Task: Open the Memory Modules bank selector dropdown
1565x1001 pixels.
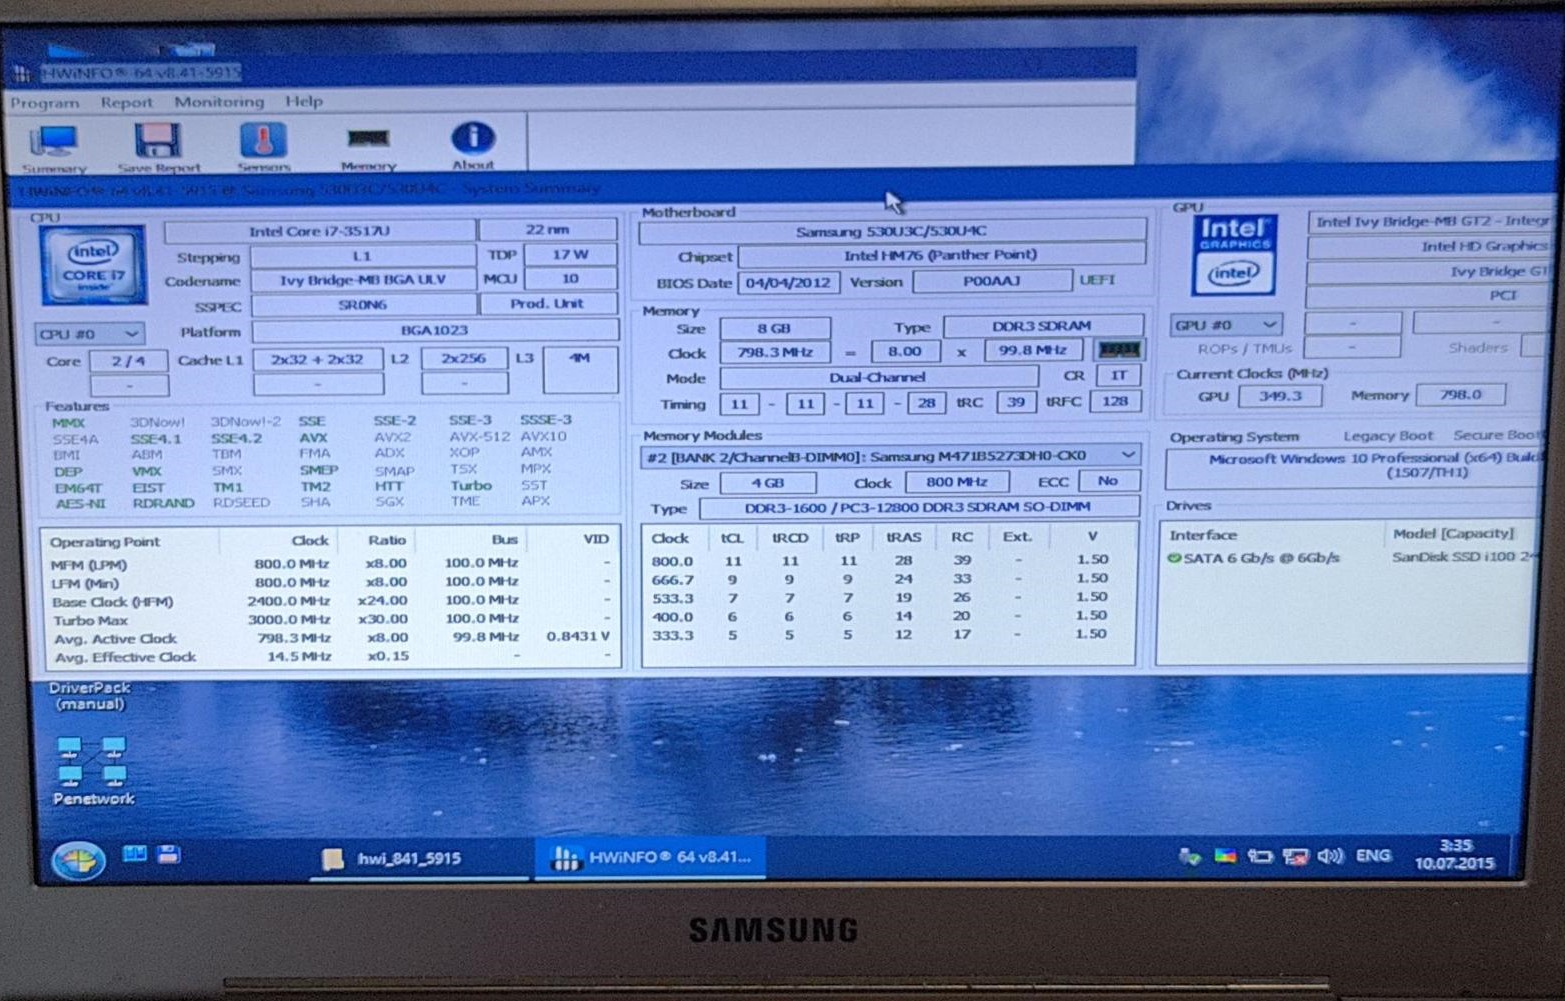Action: (x=889, y=456)
